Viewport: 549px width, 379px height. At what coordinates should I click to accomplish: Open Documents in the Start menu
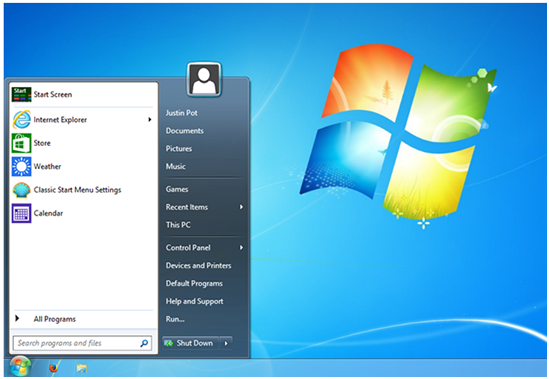pos(185,131)
